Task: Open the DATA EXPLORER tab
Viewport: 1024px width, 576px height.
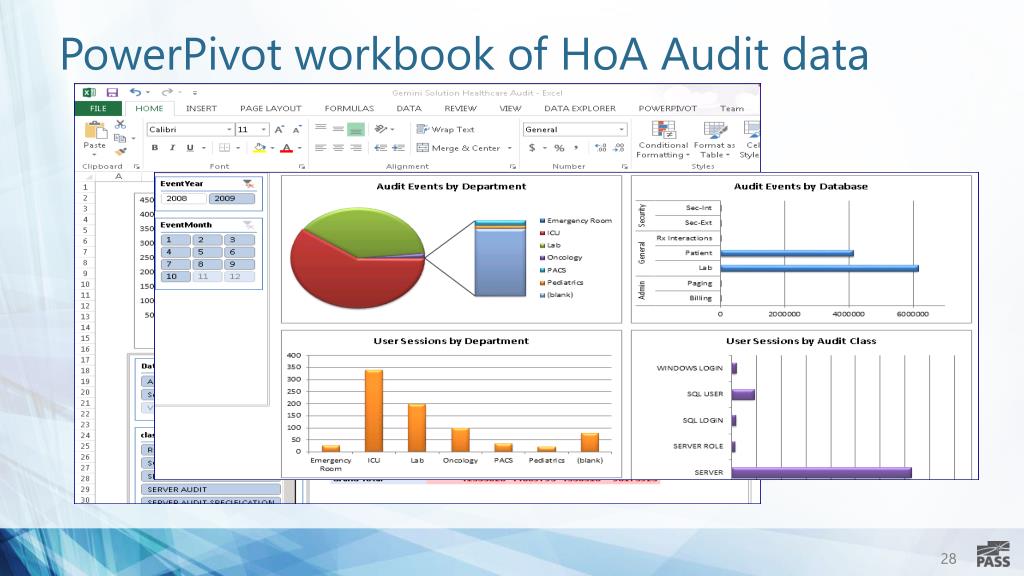Action: click(580, 108)
